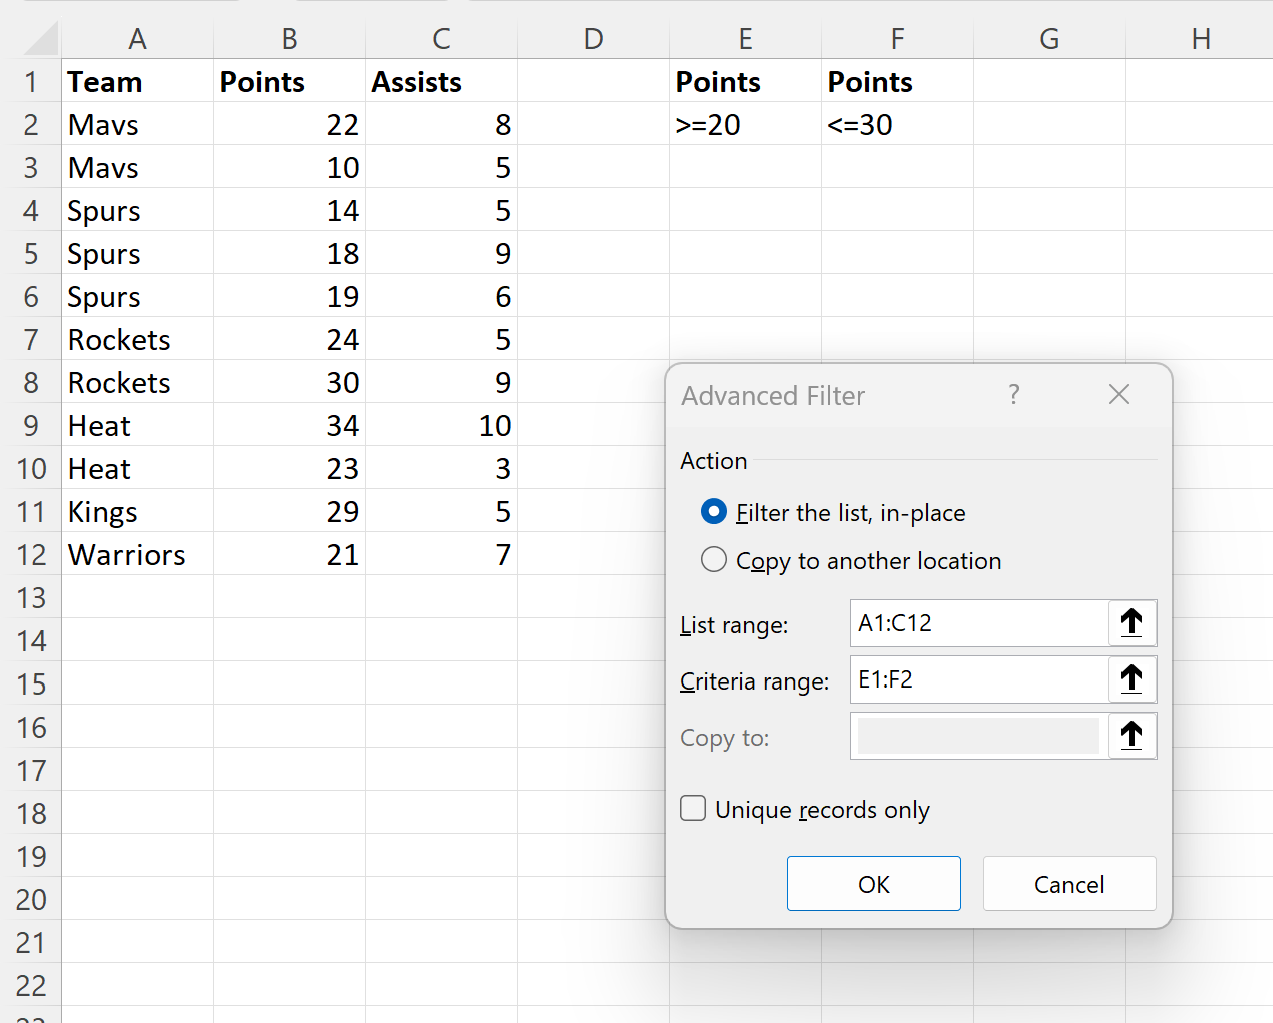Click the cell containing >=20
The width and height of the screenshot is (1273, 1023).
click(709, 124)
